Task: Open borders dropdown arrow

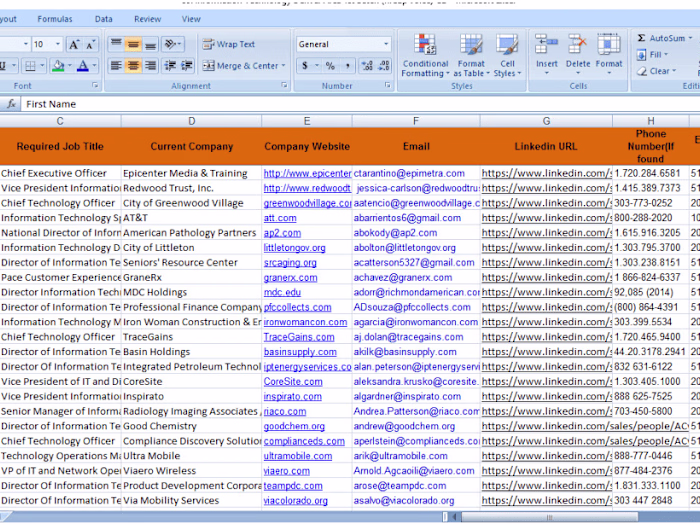Action: pos(42,66)
